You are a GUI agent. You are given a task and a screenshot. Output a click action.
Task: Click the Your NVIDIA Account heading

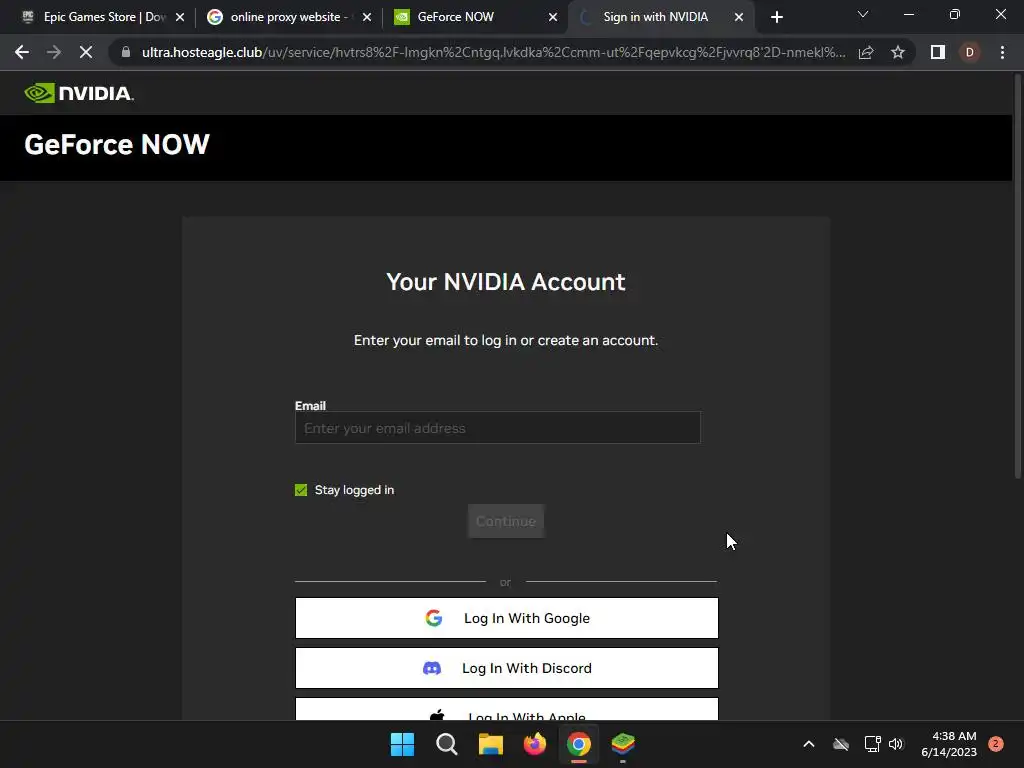coord(506,282)
